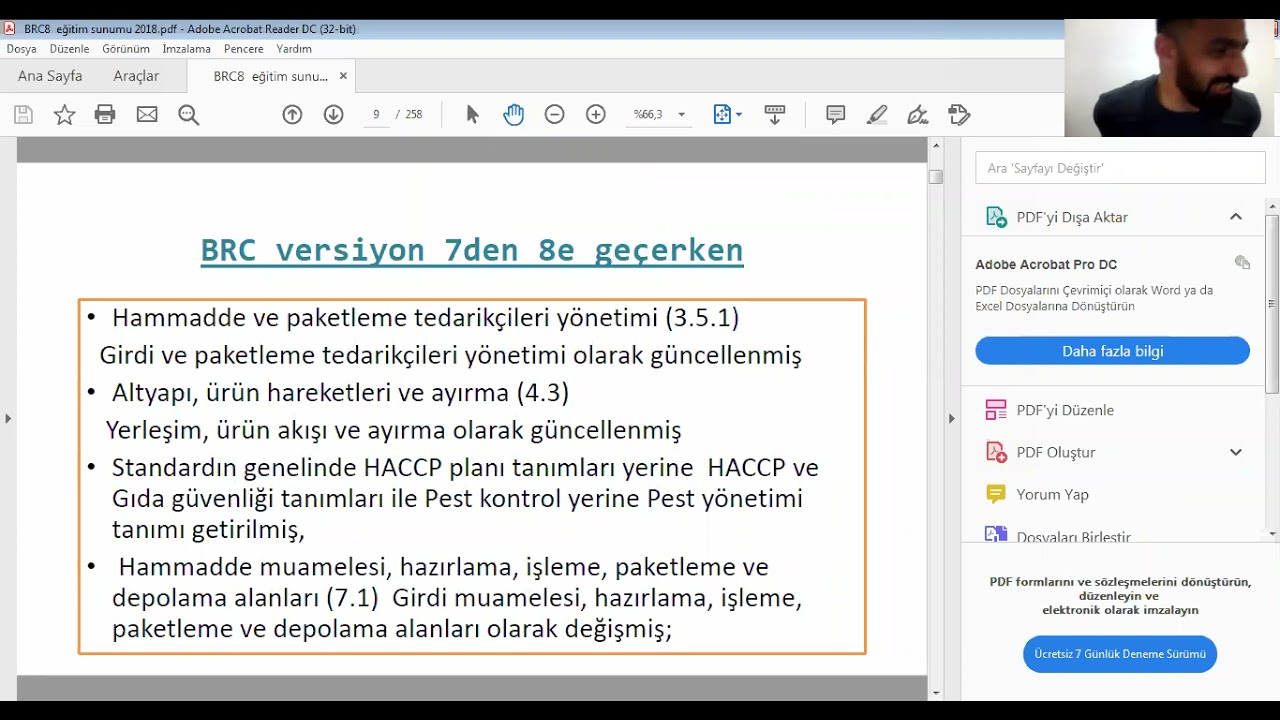Click the document vertical scrollbar thumb
The image size is (1280, 720).
(936, 176)
